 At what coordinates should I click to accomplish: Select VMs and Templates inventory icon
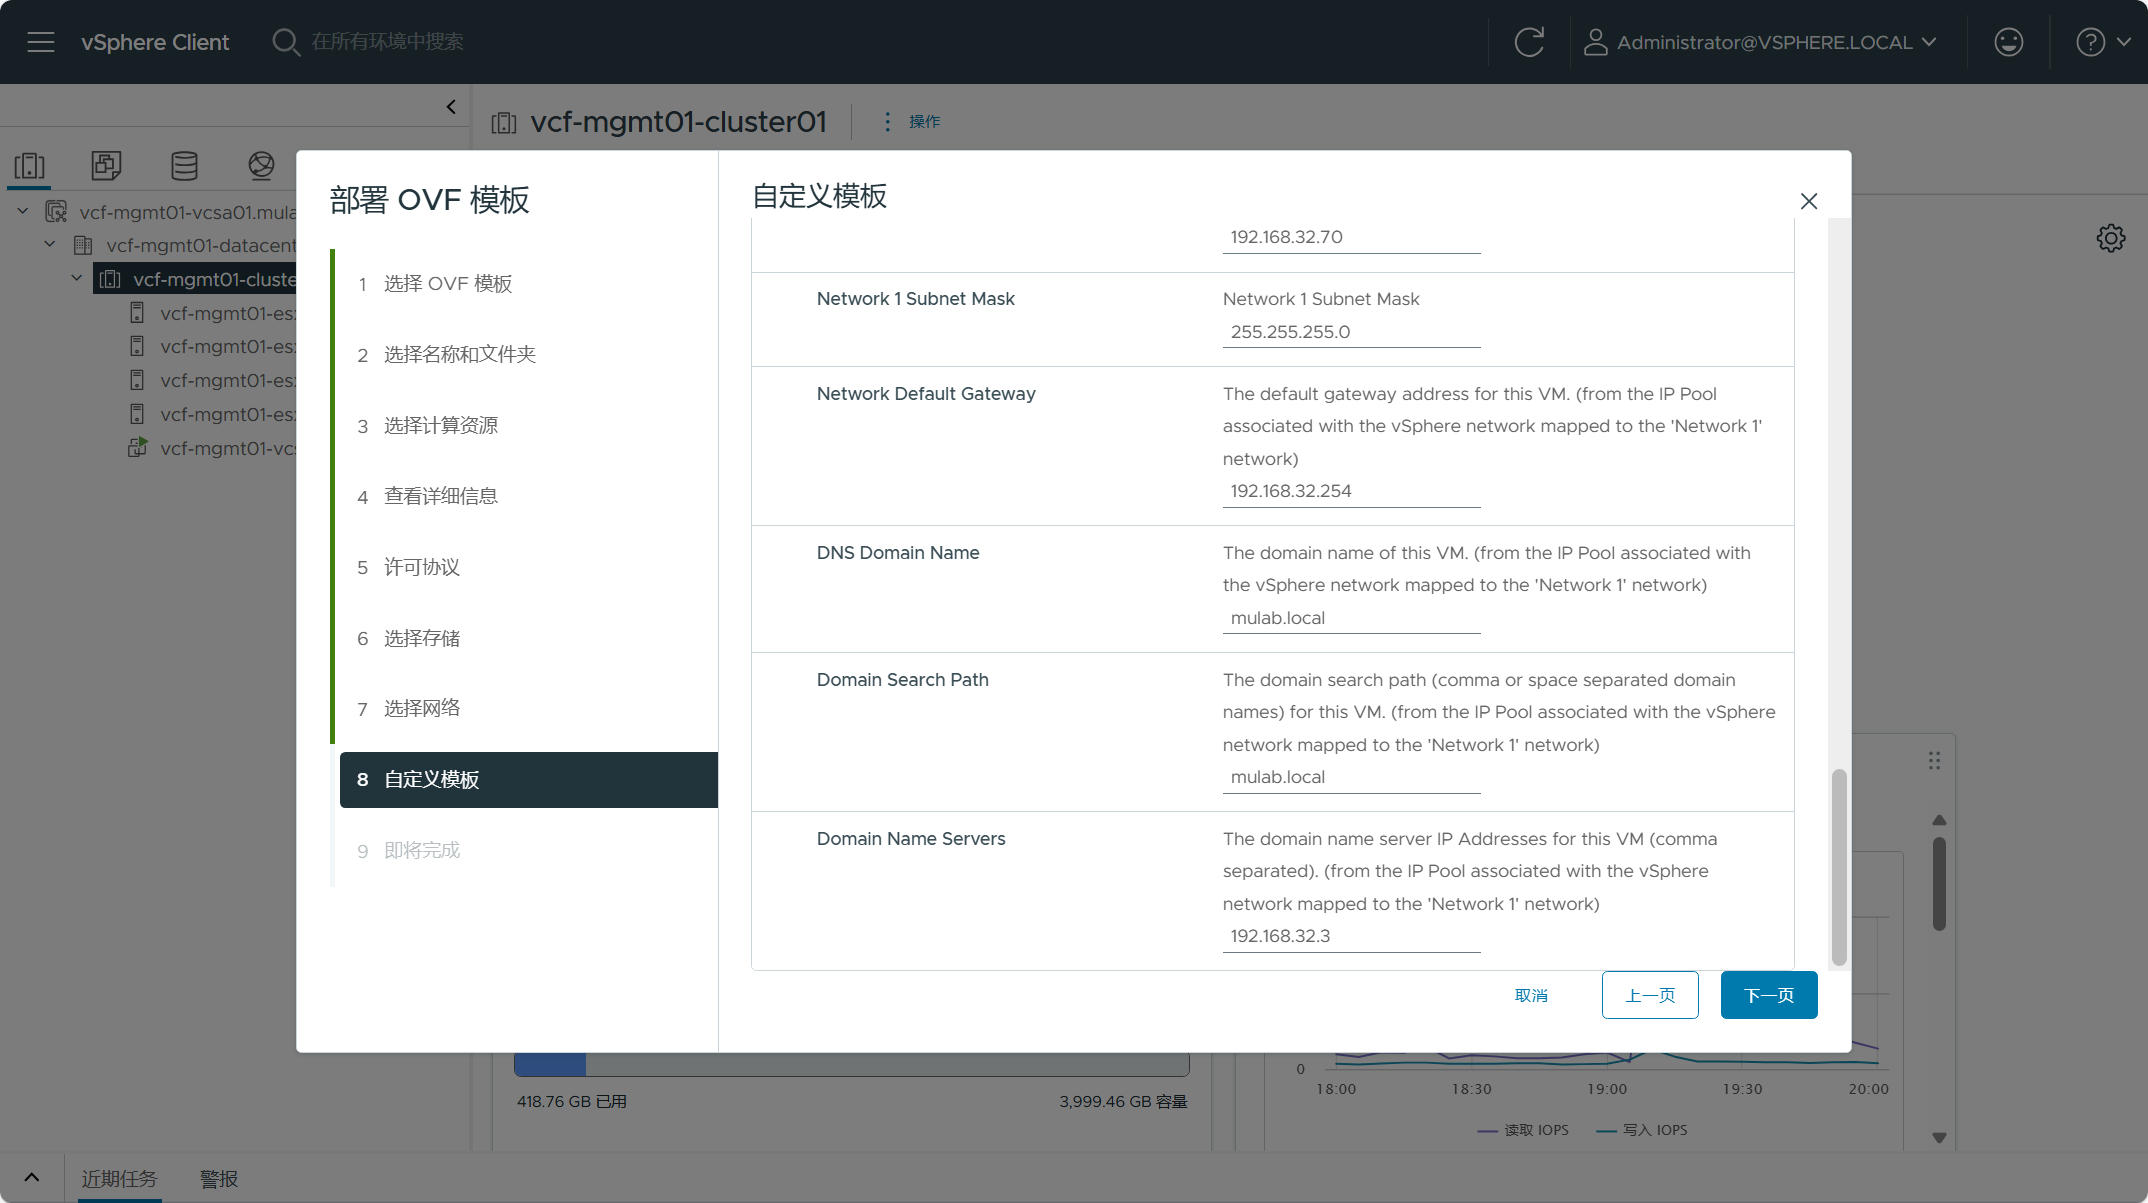point(106,165)
